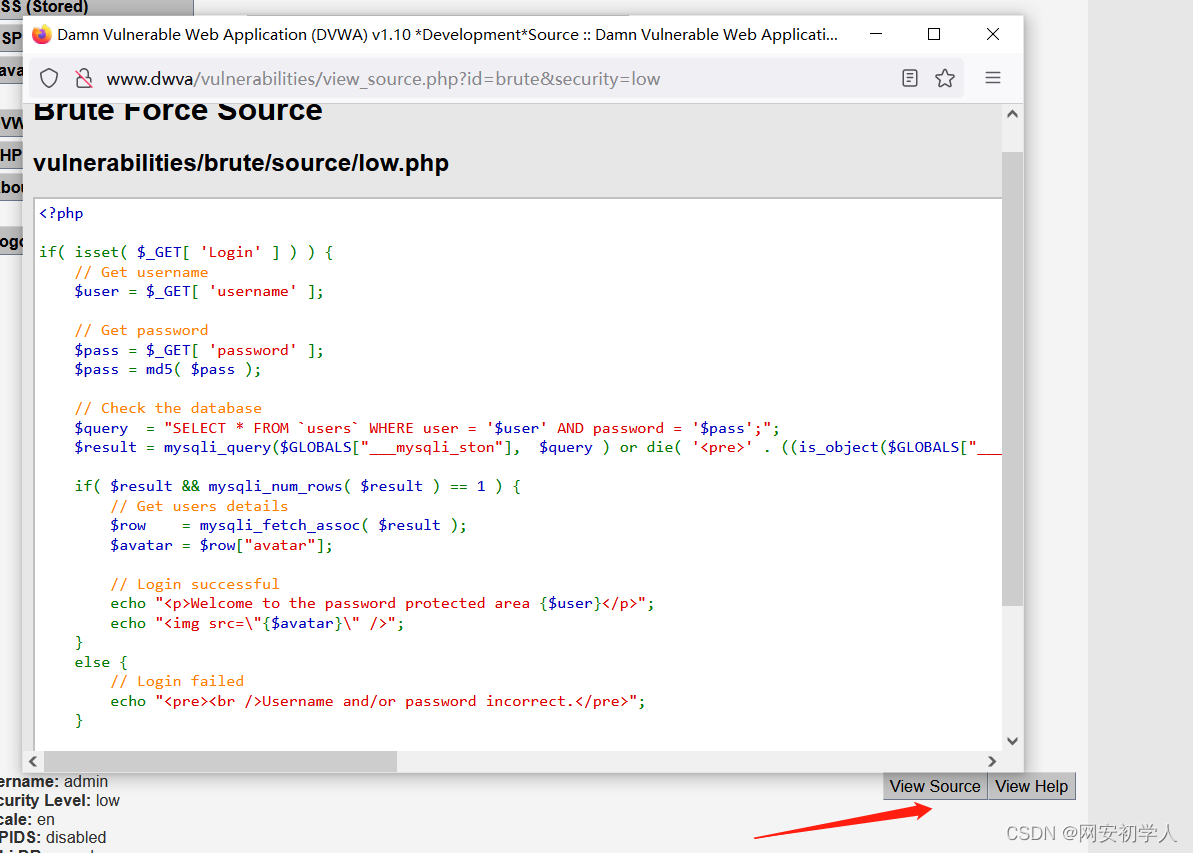
Task: Click the '// Login successful' comment
Action: tap(195, 584)
